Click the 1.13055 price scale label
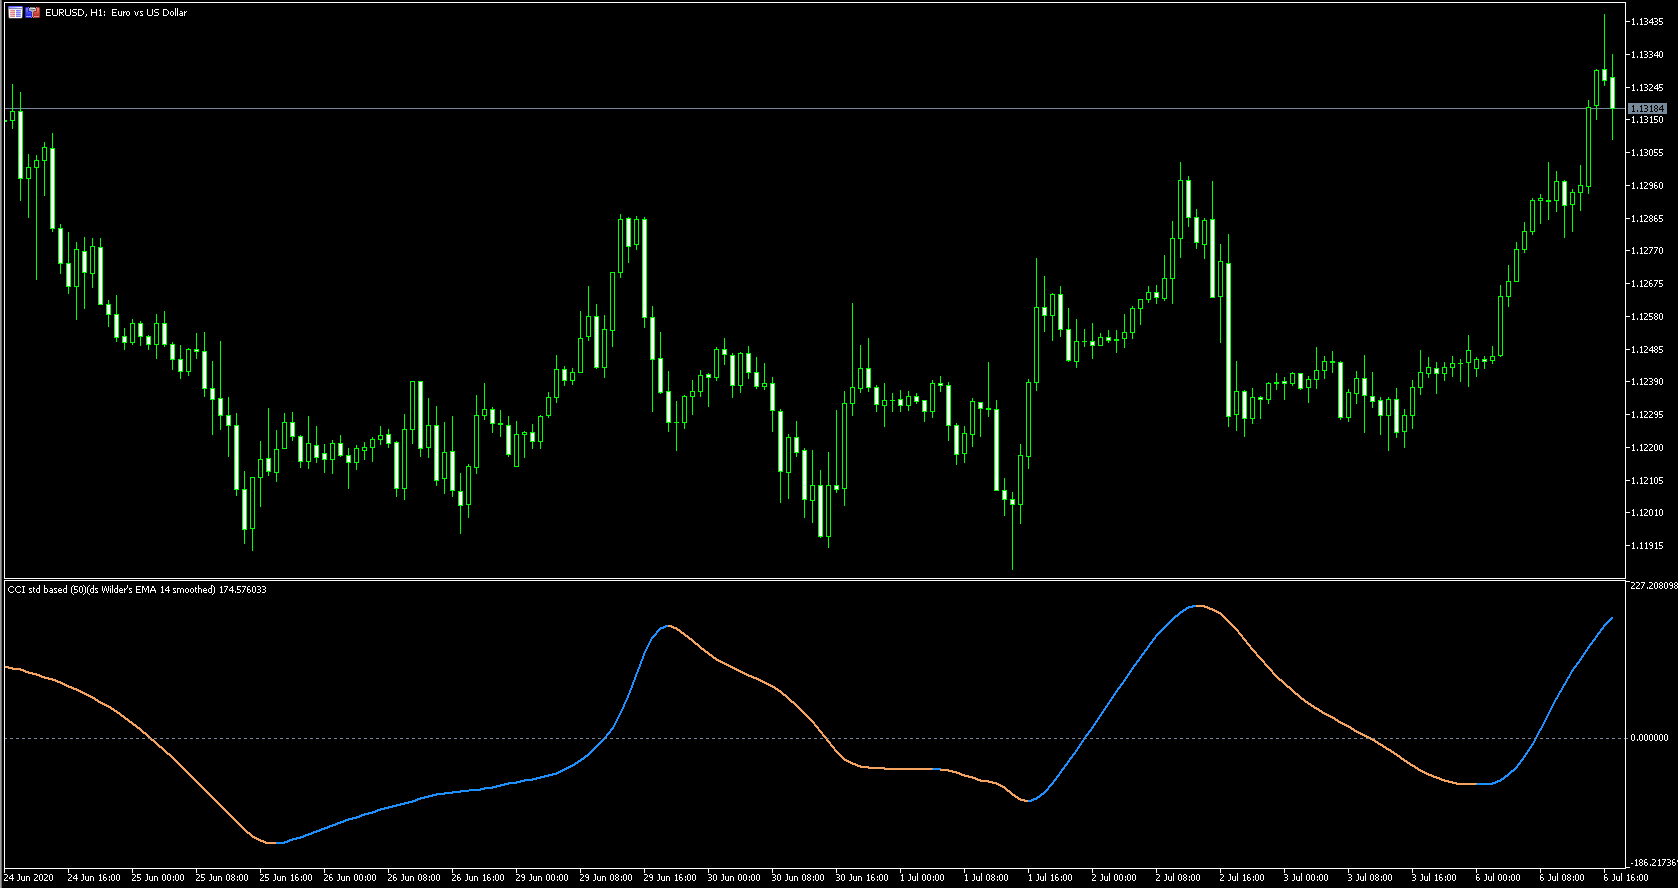Viewport: 1678px width, 888px height. [1647, 153]
